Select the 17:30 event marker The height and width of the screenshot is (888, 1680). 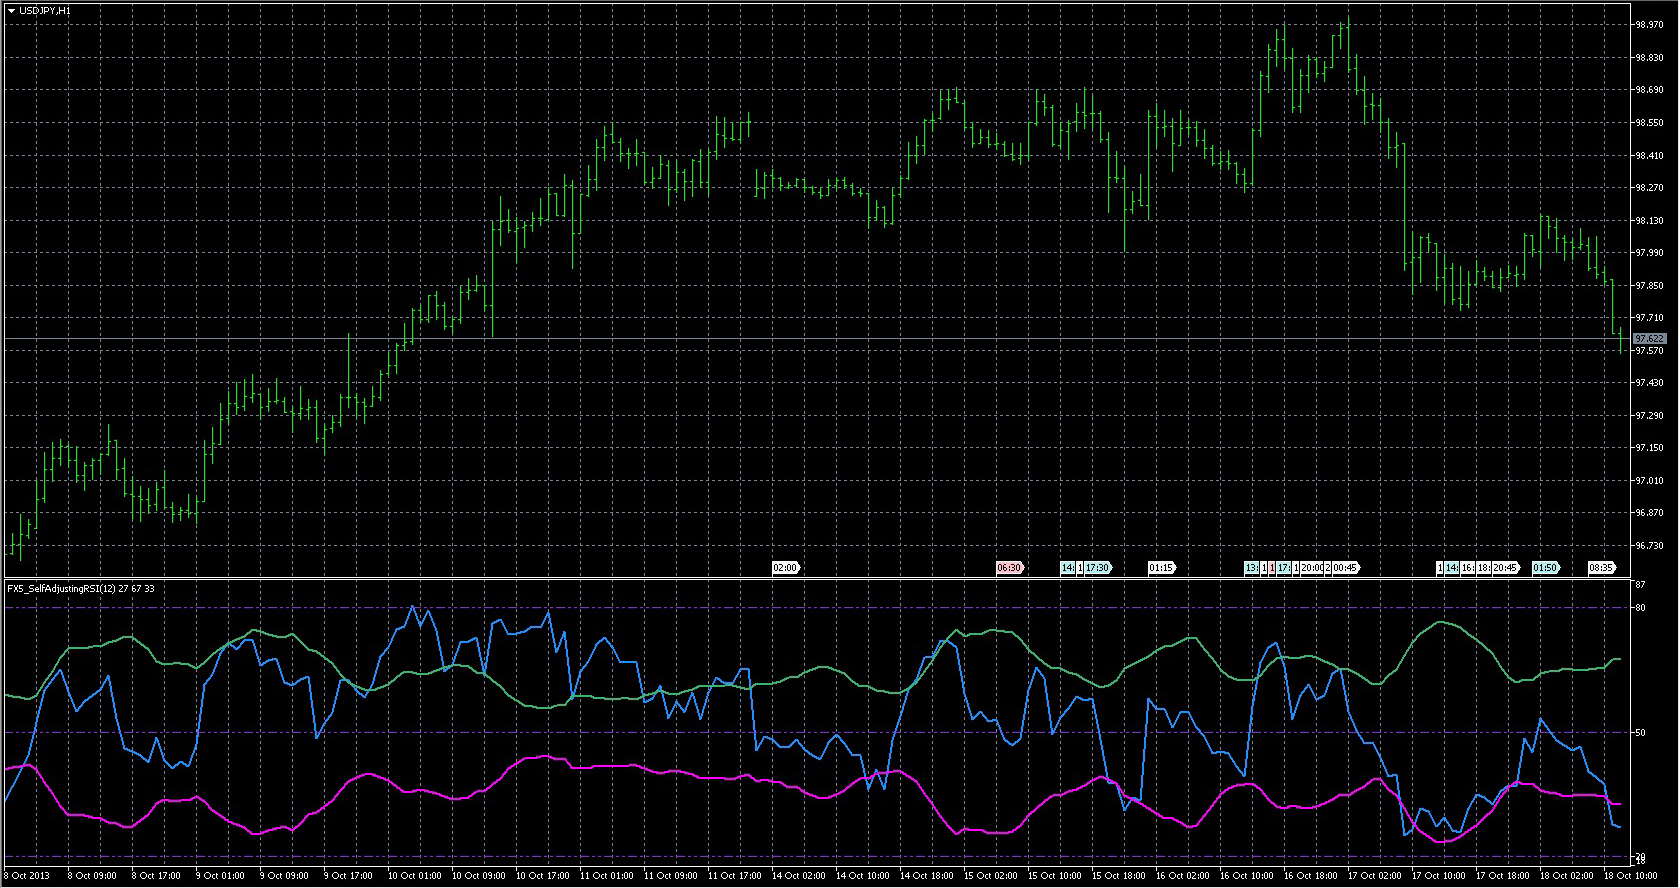point(1098,568)
